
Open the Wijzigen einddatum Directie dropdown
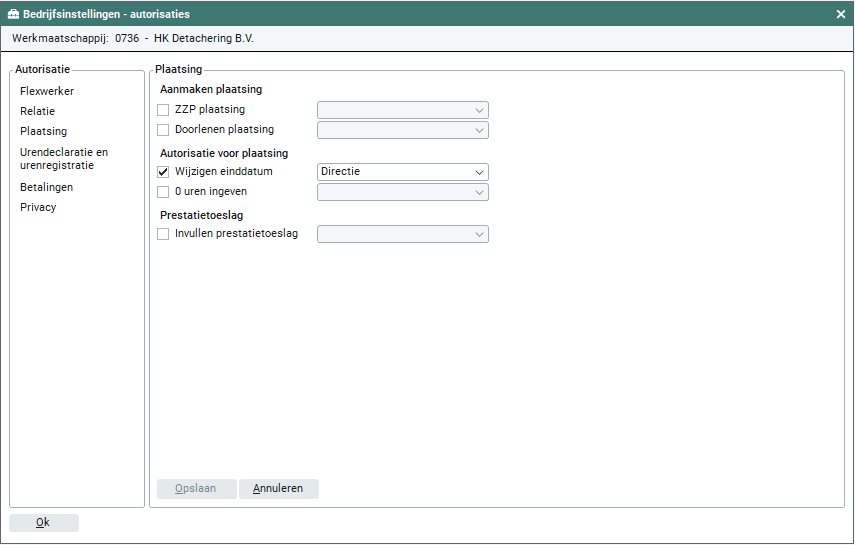coord(402,172)
